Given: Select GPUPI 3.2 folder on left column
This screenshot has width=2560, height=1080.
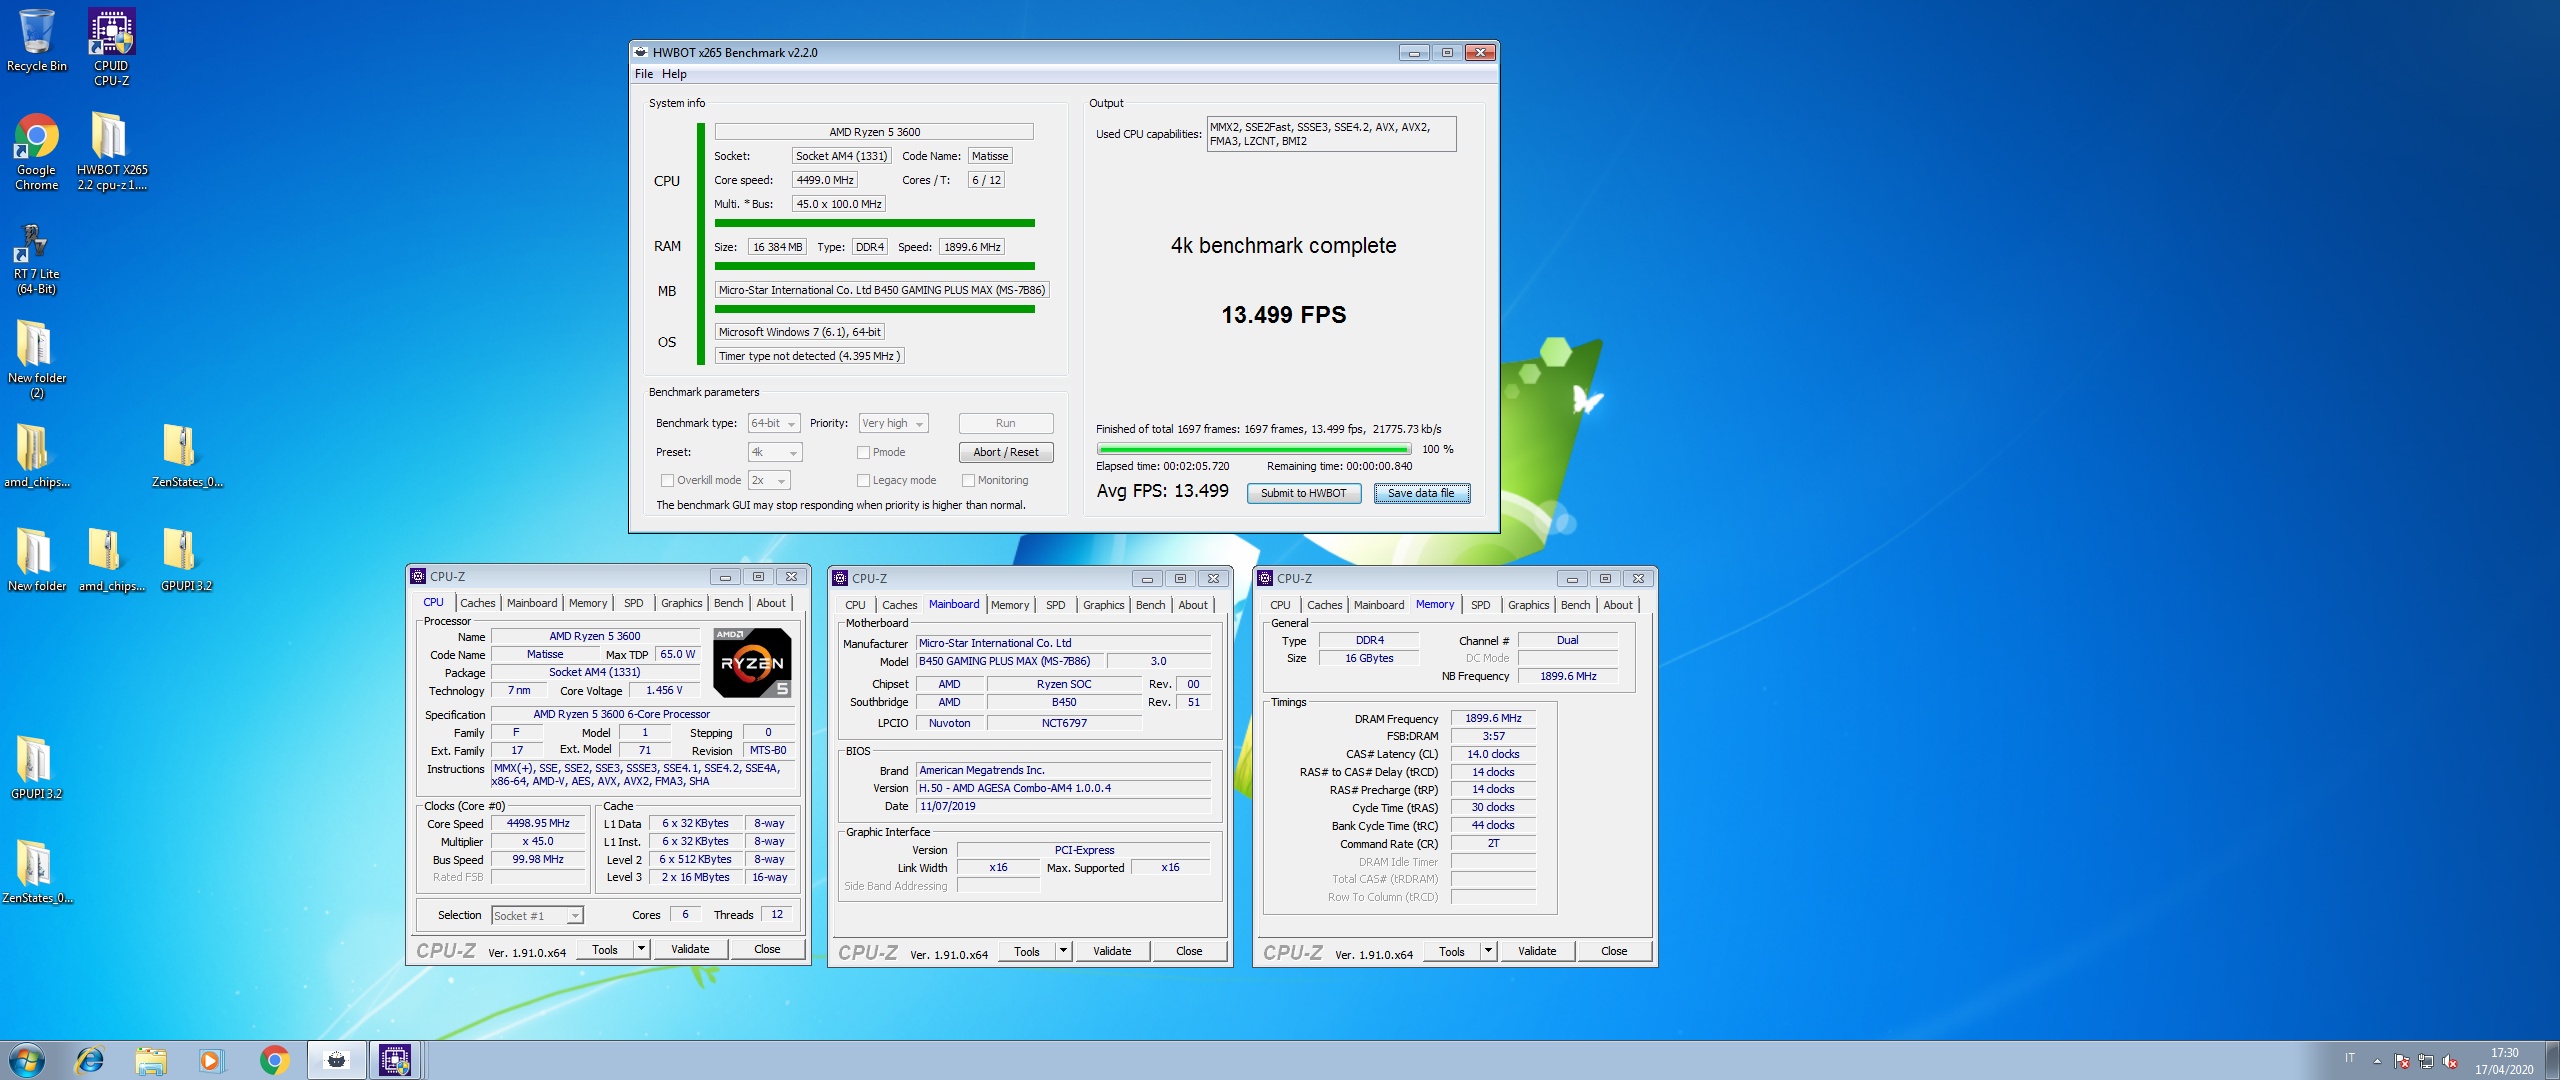Looking at the screenshot, I should point(36,768).
